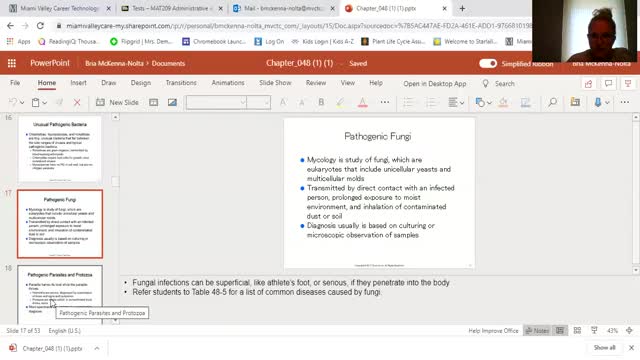
Task: Click the Delete slide red X icon
Action: point(77,102)
